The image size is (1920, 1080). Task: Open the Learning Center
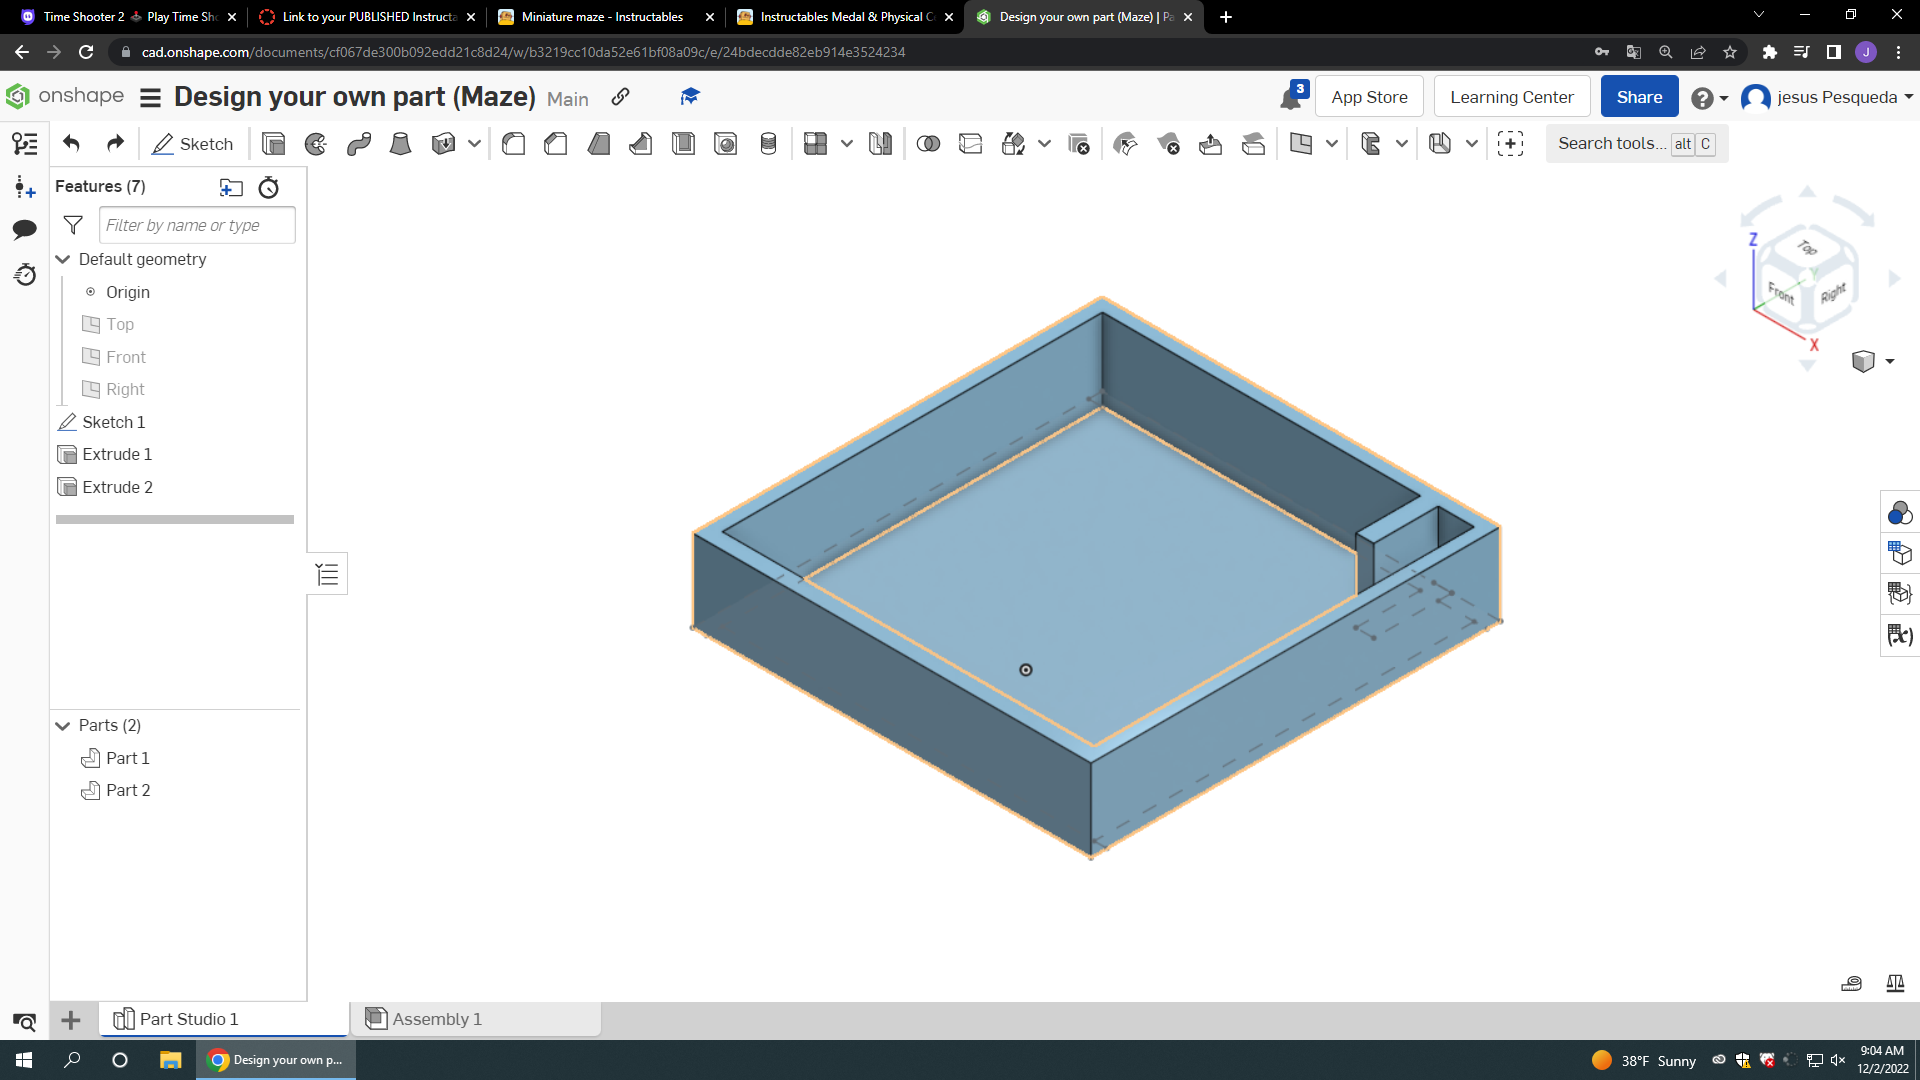click(1511, 96)
